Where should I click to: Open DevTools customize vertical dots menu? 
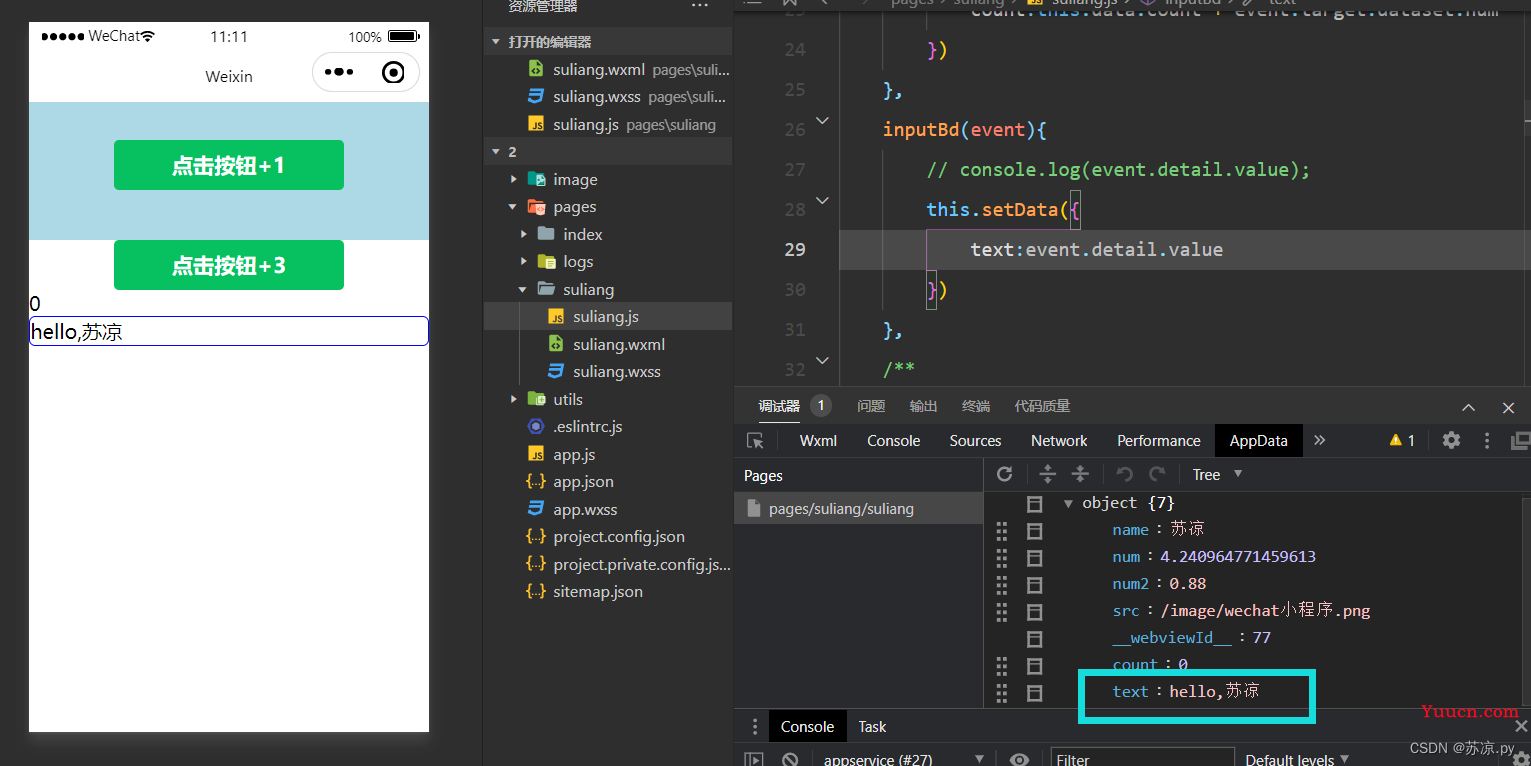point(1487,440)
